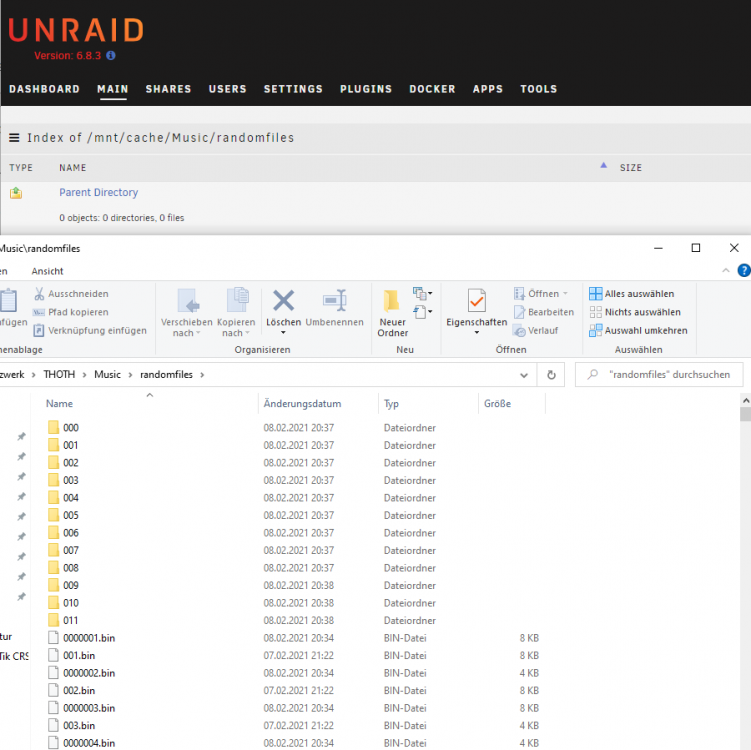The height and width of the screenshot is (750, 751).
Task: Click the Music breadcrumb
Action: click(x=107, y=375)
